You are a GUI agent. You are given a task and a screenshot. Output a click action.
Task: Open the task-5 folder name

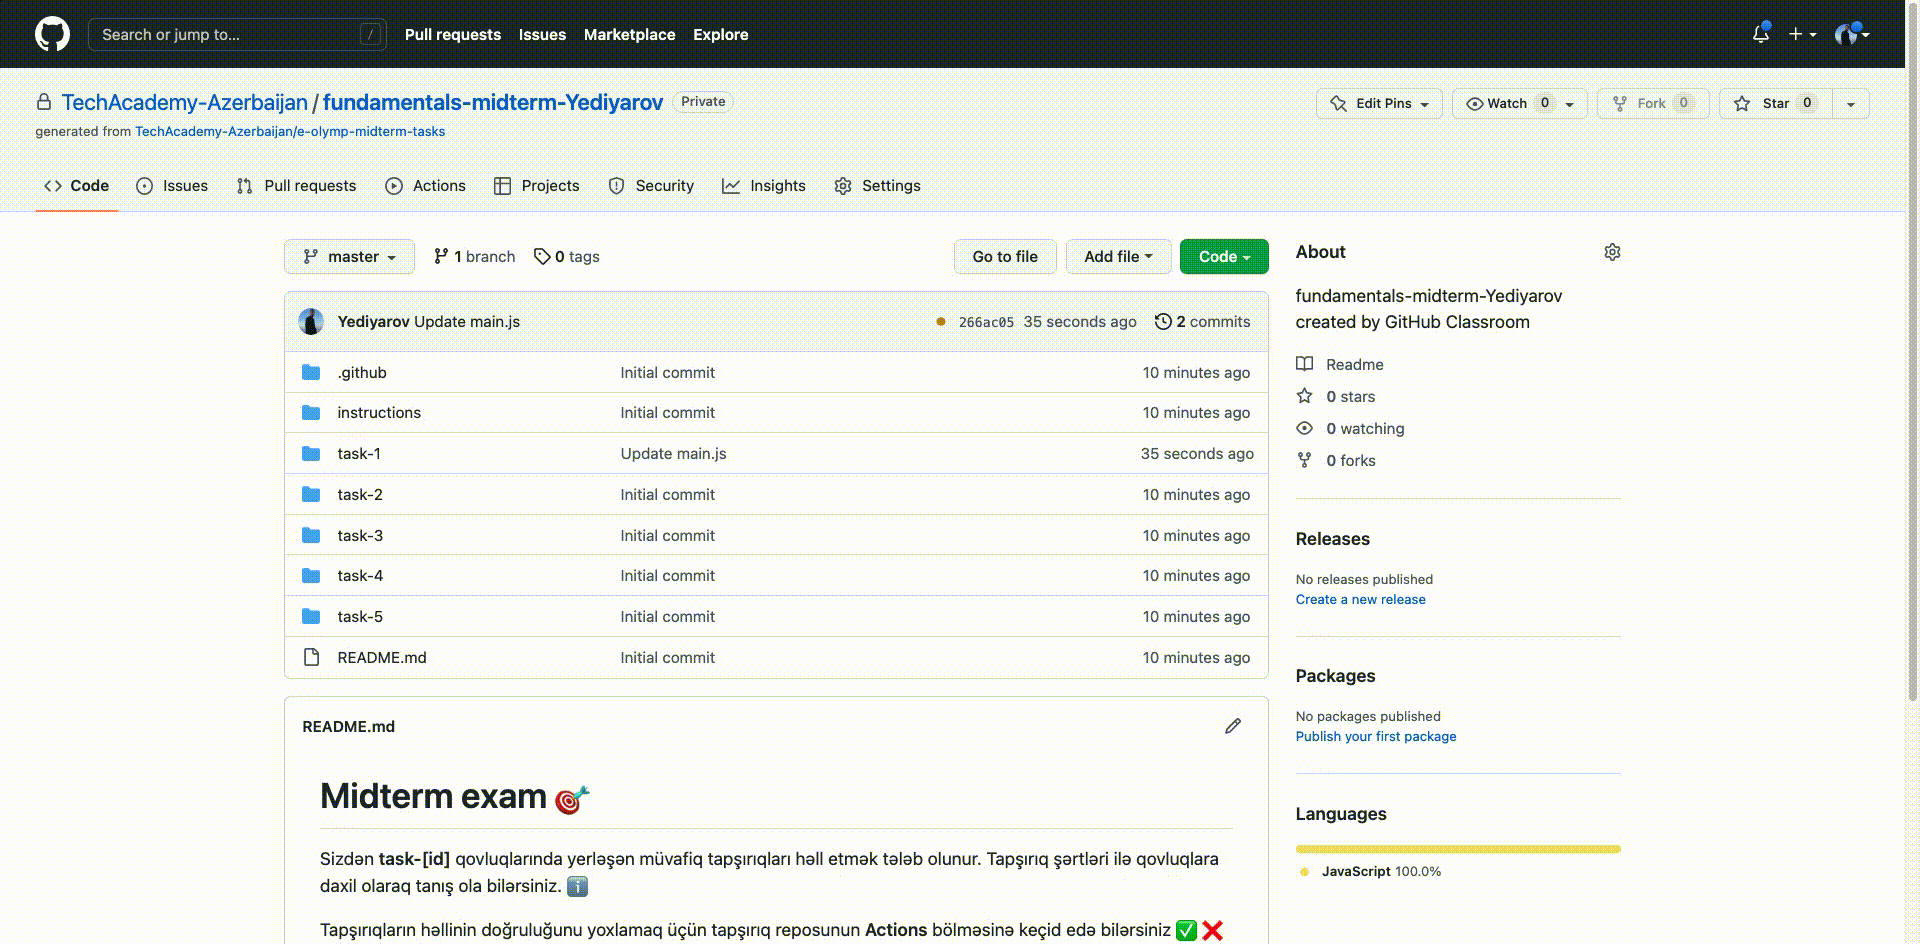pyautogui.click(x=360, y=616)
